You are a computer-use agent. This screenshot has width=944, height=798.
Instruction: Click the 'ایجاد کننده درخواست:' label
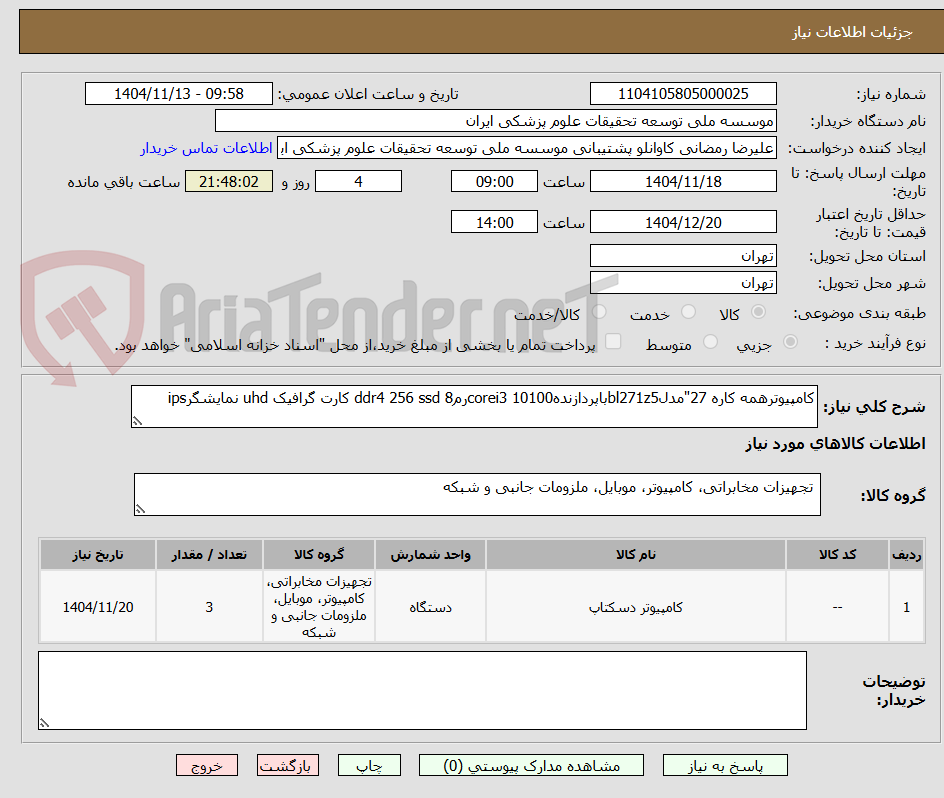857,149
